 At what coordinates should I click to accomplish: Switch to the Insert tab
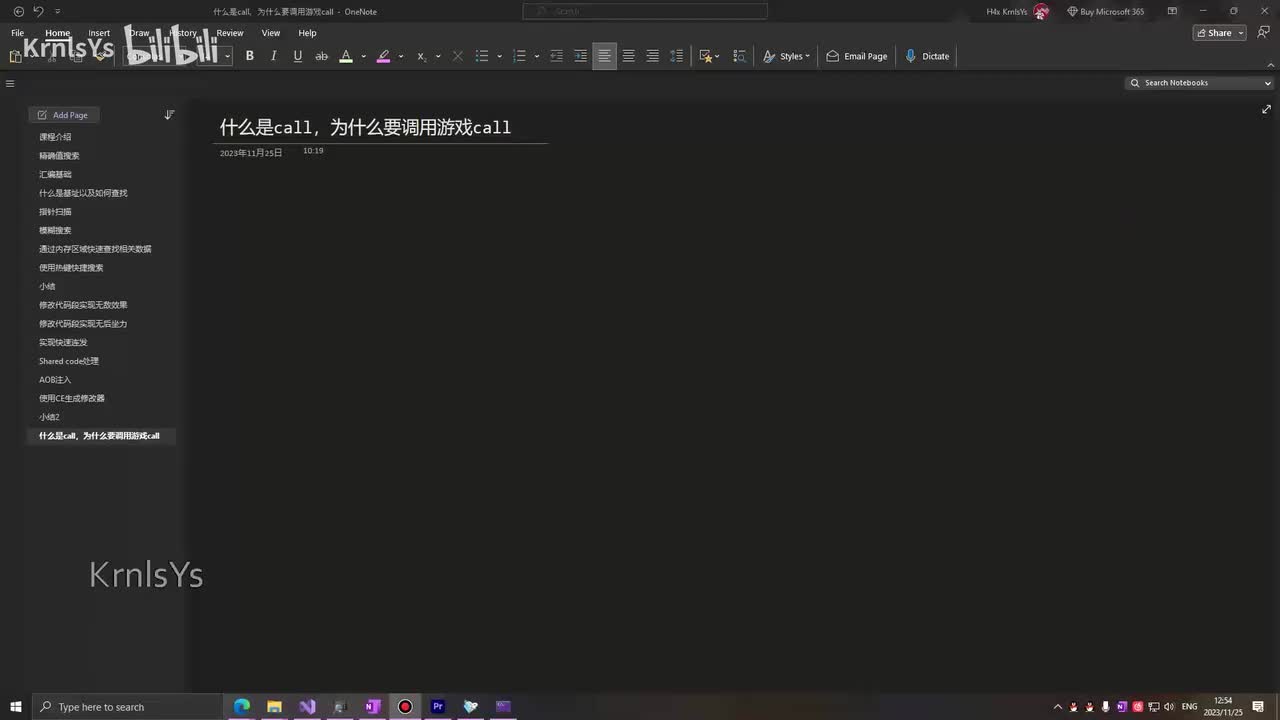tap(99, 33)
